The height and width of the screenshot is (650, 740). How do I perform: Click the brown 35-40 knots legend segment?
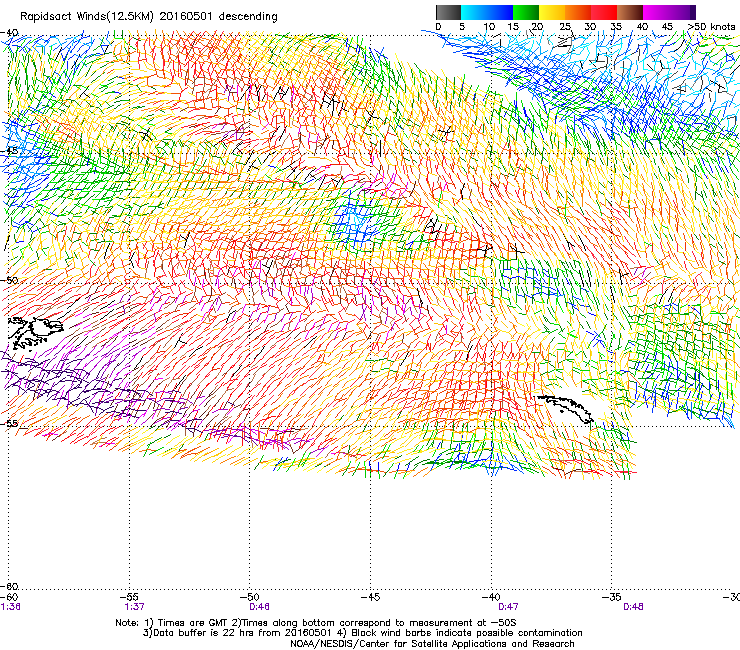pos(630,12)
